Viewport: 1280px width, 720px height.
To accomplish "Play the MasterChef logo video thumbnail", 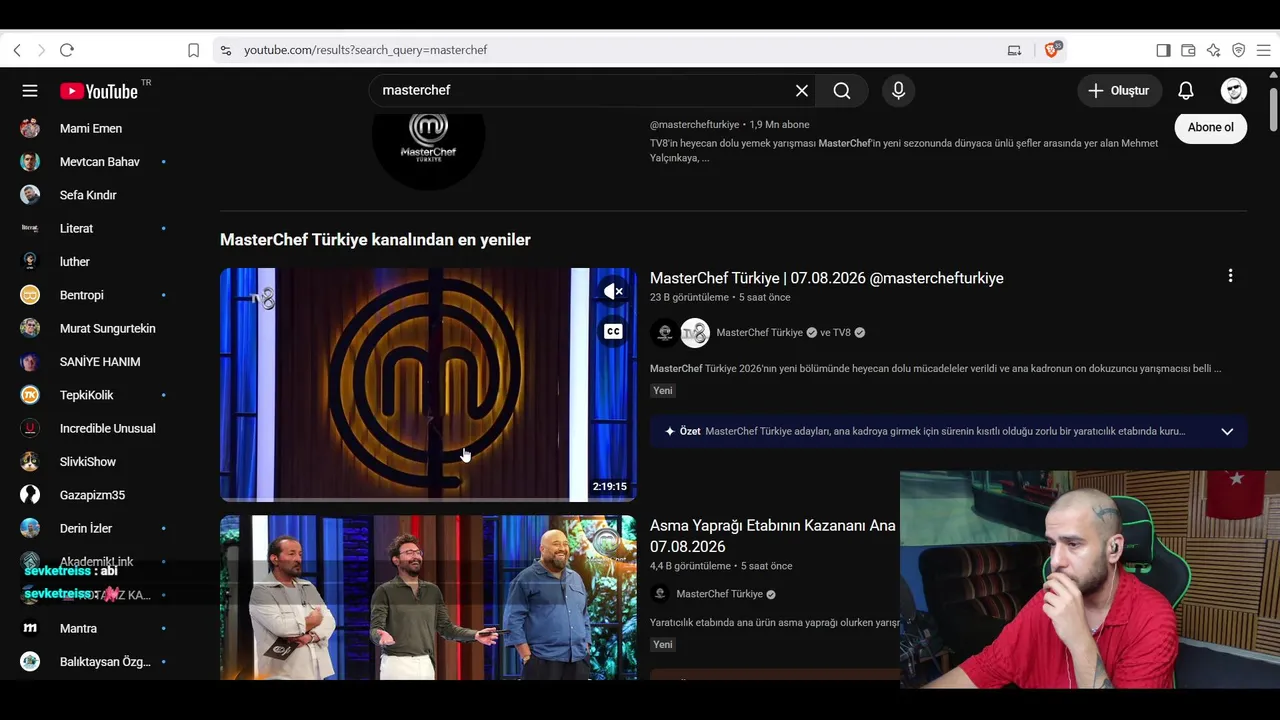I will [428, 384].
